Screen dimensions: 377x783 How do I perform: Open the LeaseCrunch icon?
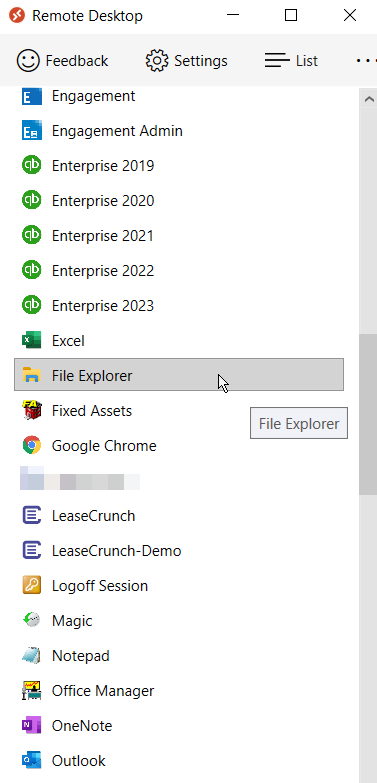(32, 515)
